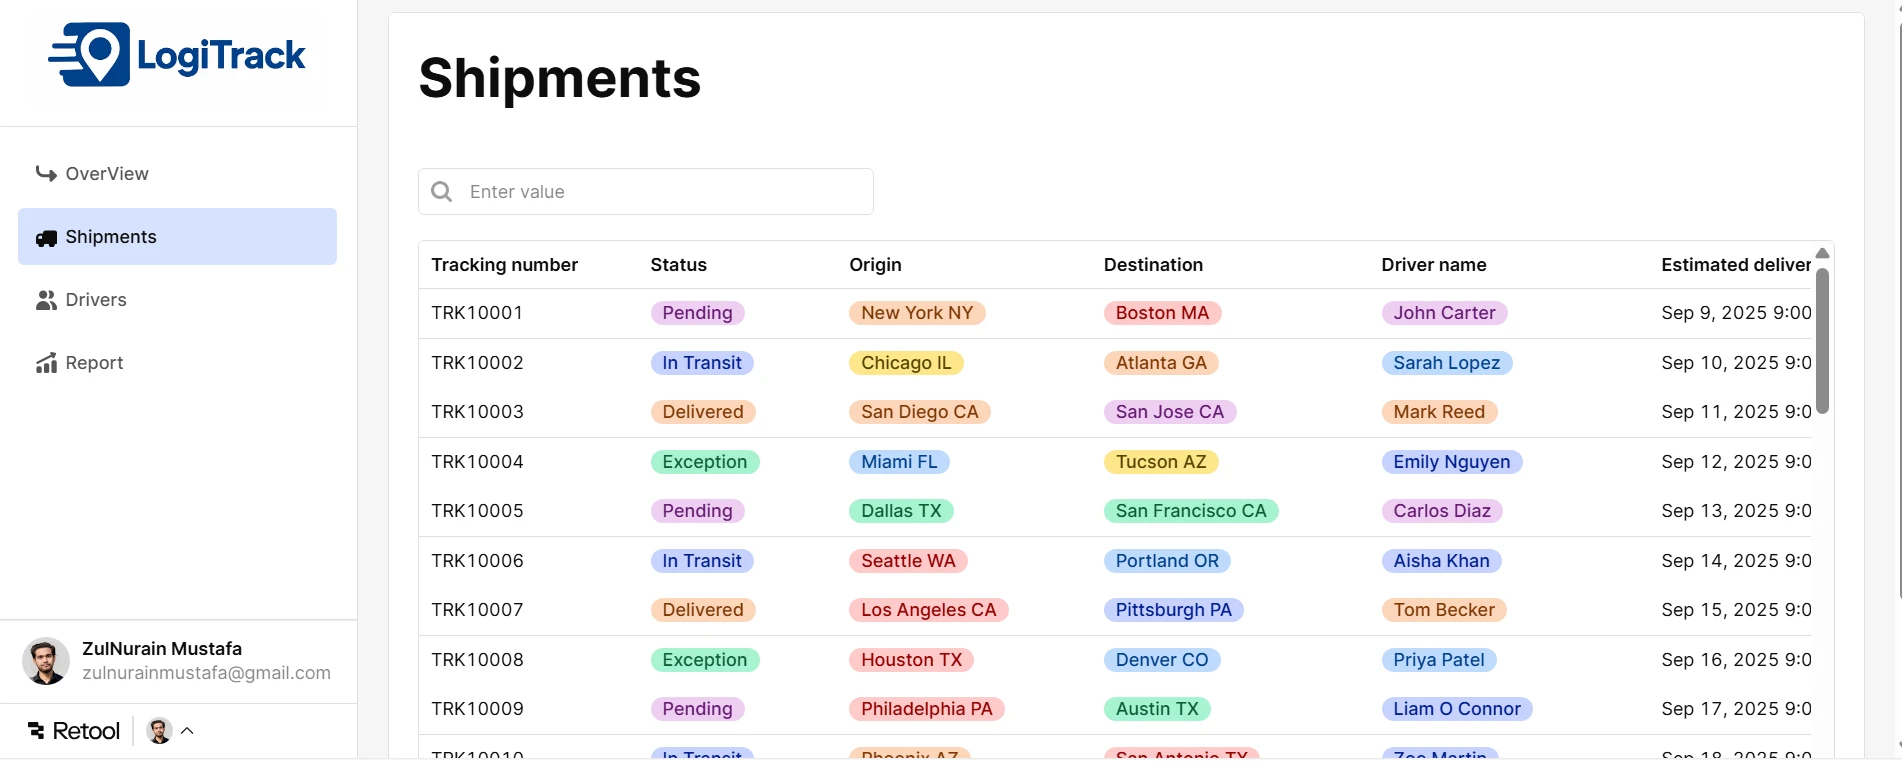Screen dimensions: 1902x762
Task: Select the TRK10001 tracking number row
Action: coord(477,313)
